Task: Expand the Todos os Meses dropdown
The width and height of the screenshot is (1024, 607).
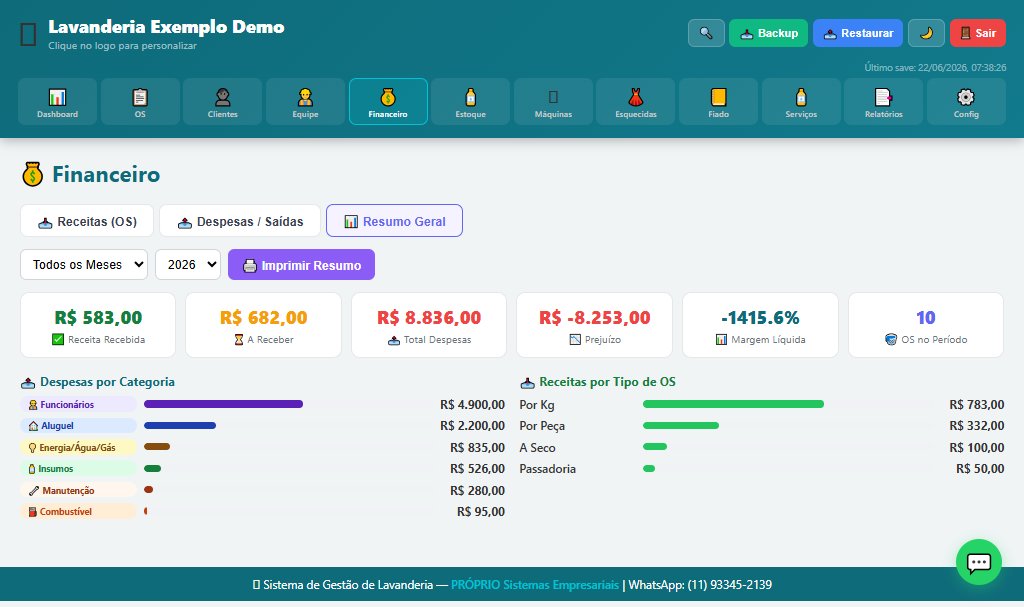Action: point(84,265)
